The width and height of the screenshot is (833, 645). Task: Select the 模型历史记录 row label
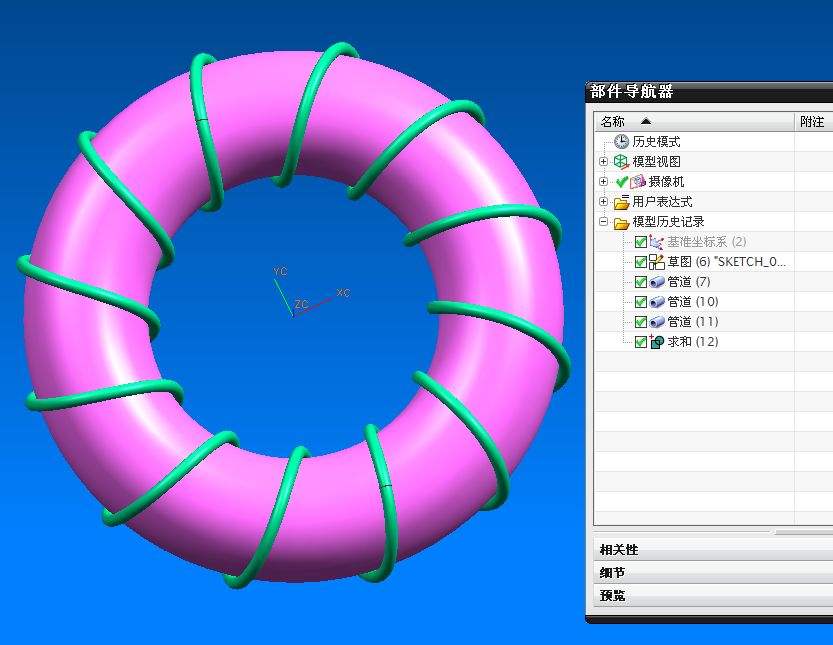[668, 222]
